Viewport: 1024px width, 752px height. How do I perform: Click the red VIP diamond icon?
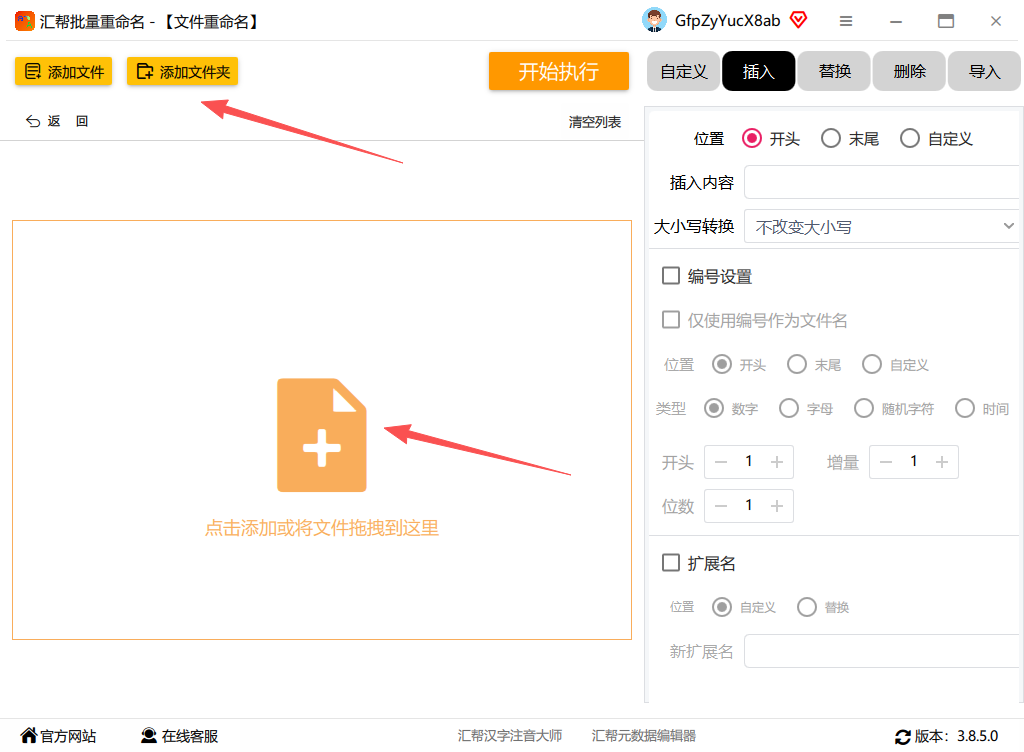(x=798, y=20)
